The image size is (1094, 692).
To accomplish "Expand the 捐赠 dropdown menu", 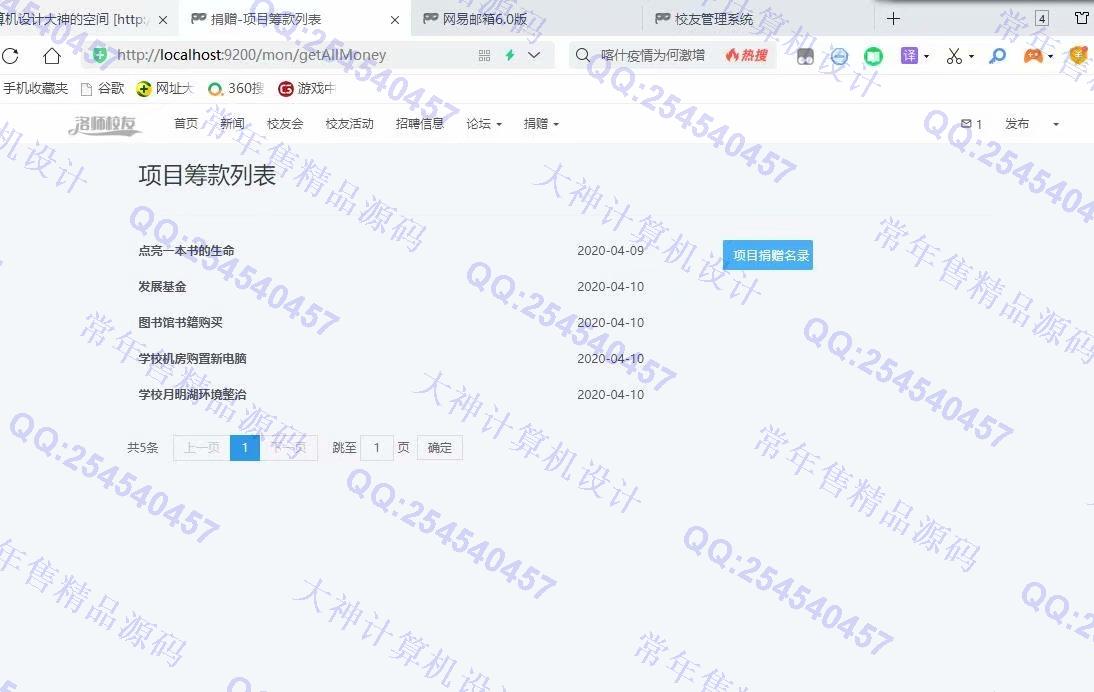I will (541, 123).
